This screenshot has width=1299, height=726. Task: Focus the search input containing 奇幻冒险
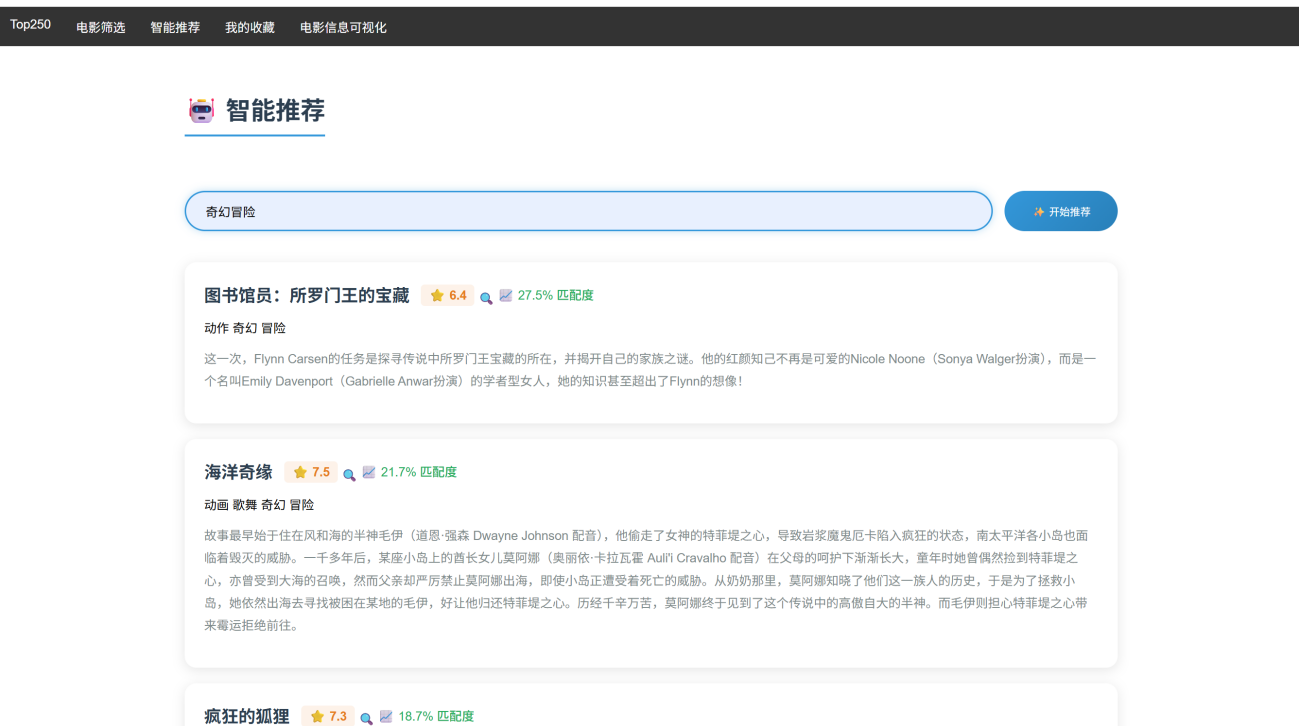click(x=588, y=211)
